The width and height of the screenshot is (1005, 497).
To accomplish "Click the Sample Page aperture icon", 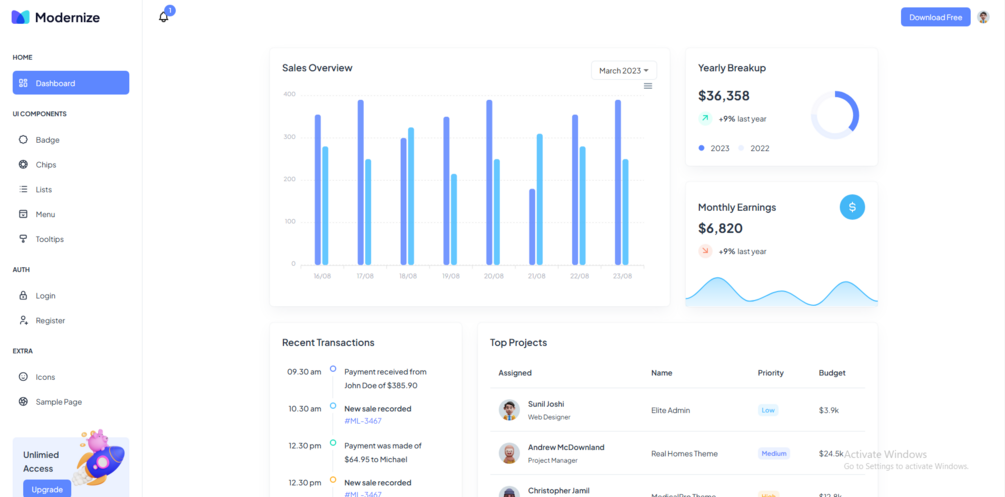I will click(x=23, y=401).
